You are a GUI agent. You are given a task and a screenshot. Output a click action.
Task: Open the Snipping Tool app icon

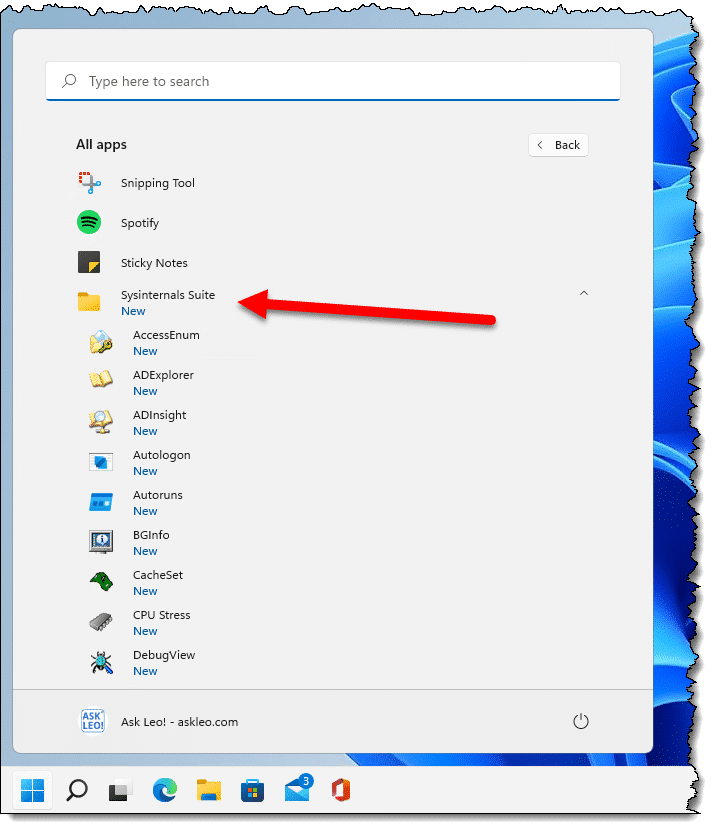click(89, 183)
